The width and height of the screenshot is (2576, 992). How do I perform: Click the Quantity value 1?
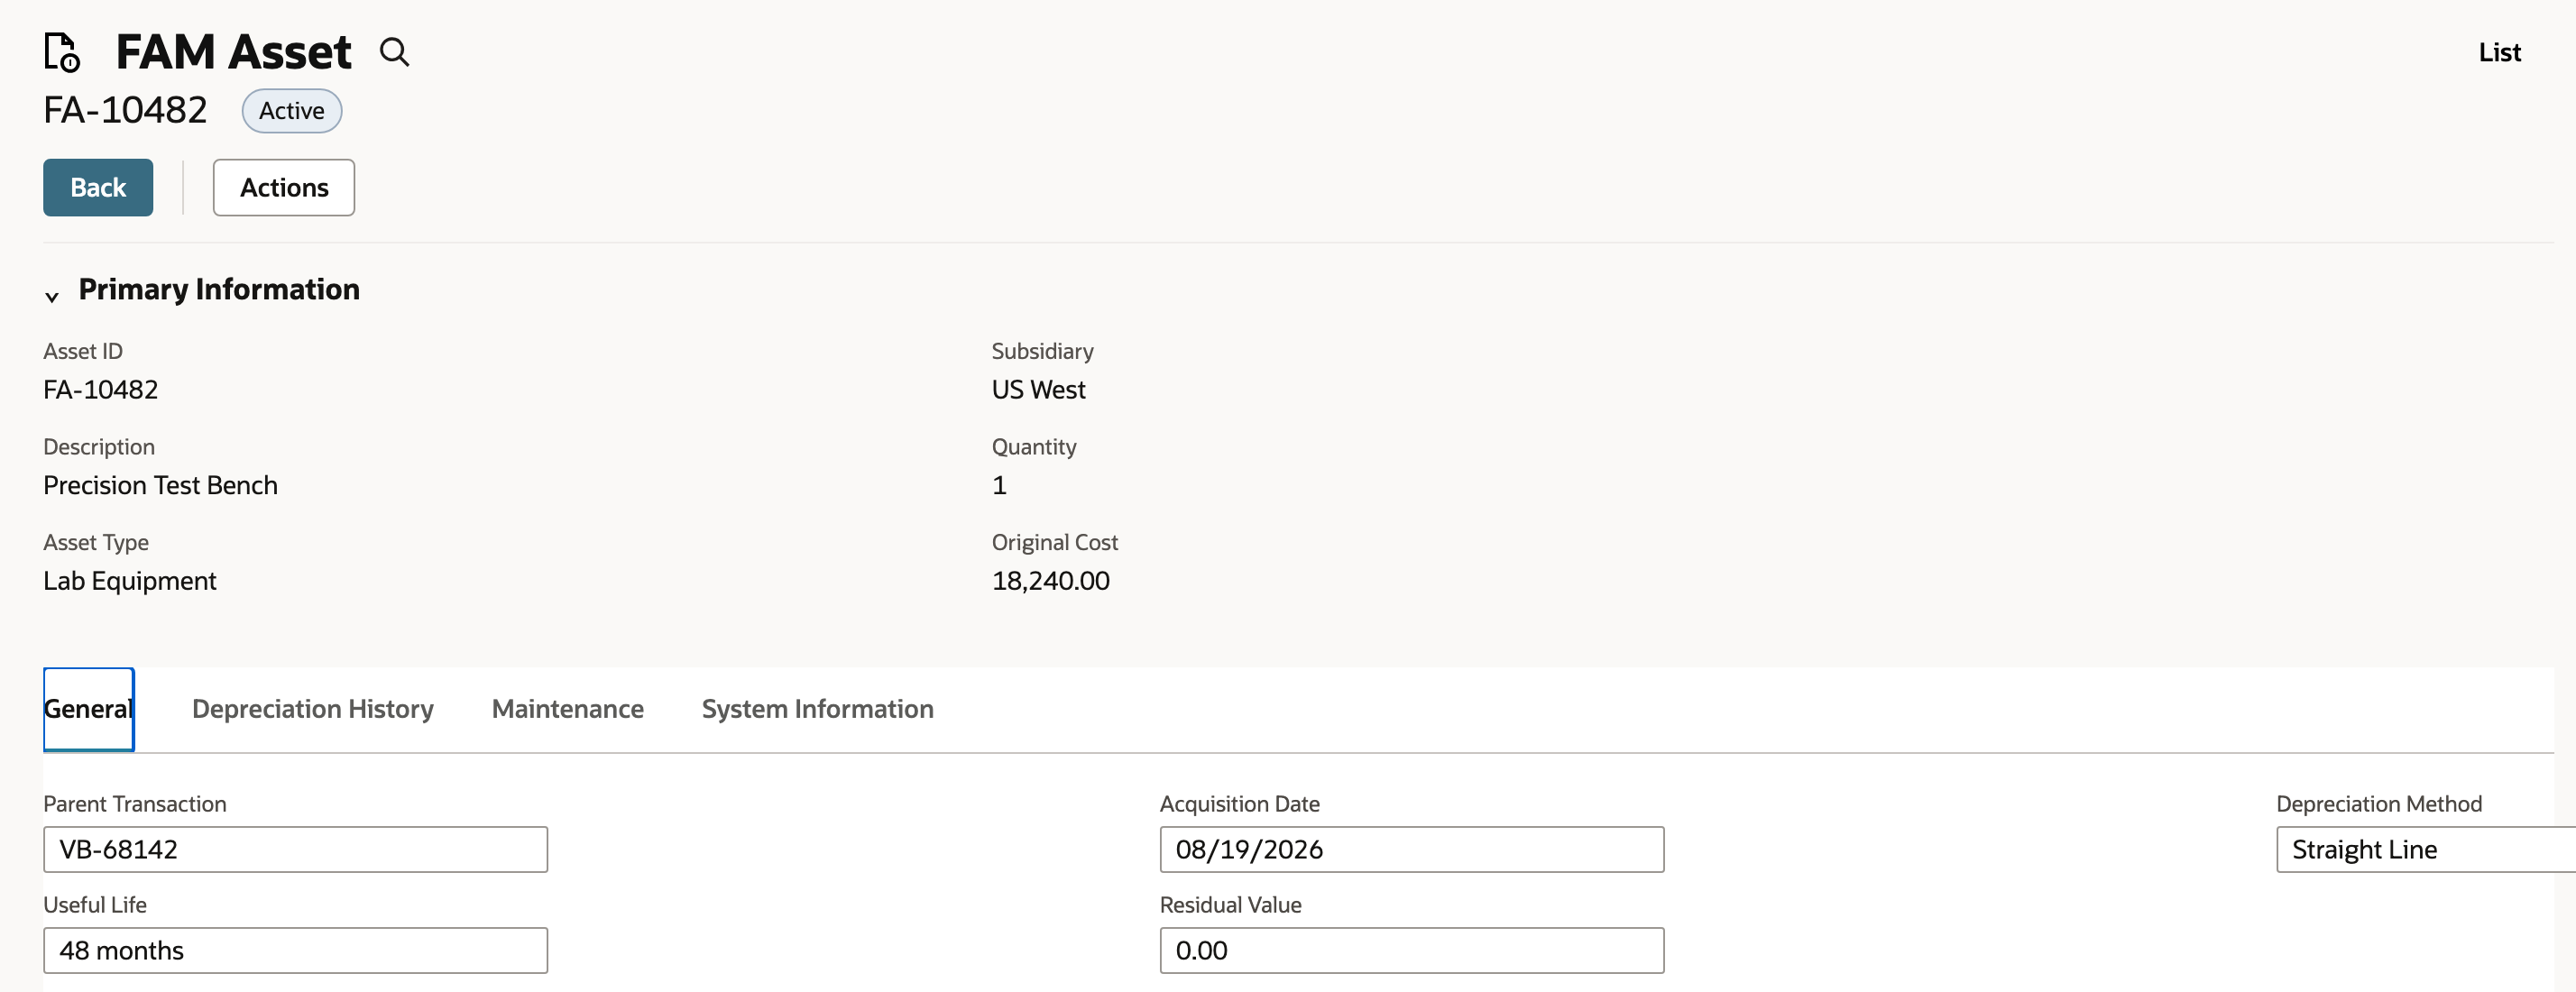[999, 485]
